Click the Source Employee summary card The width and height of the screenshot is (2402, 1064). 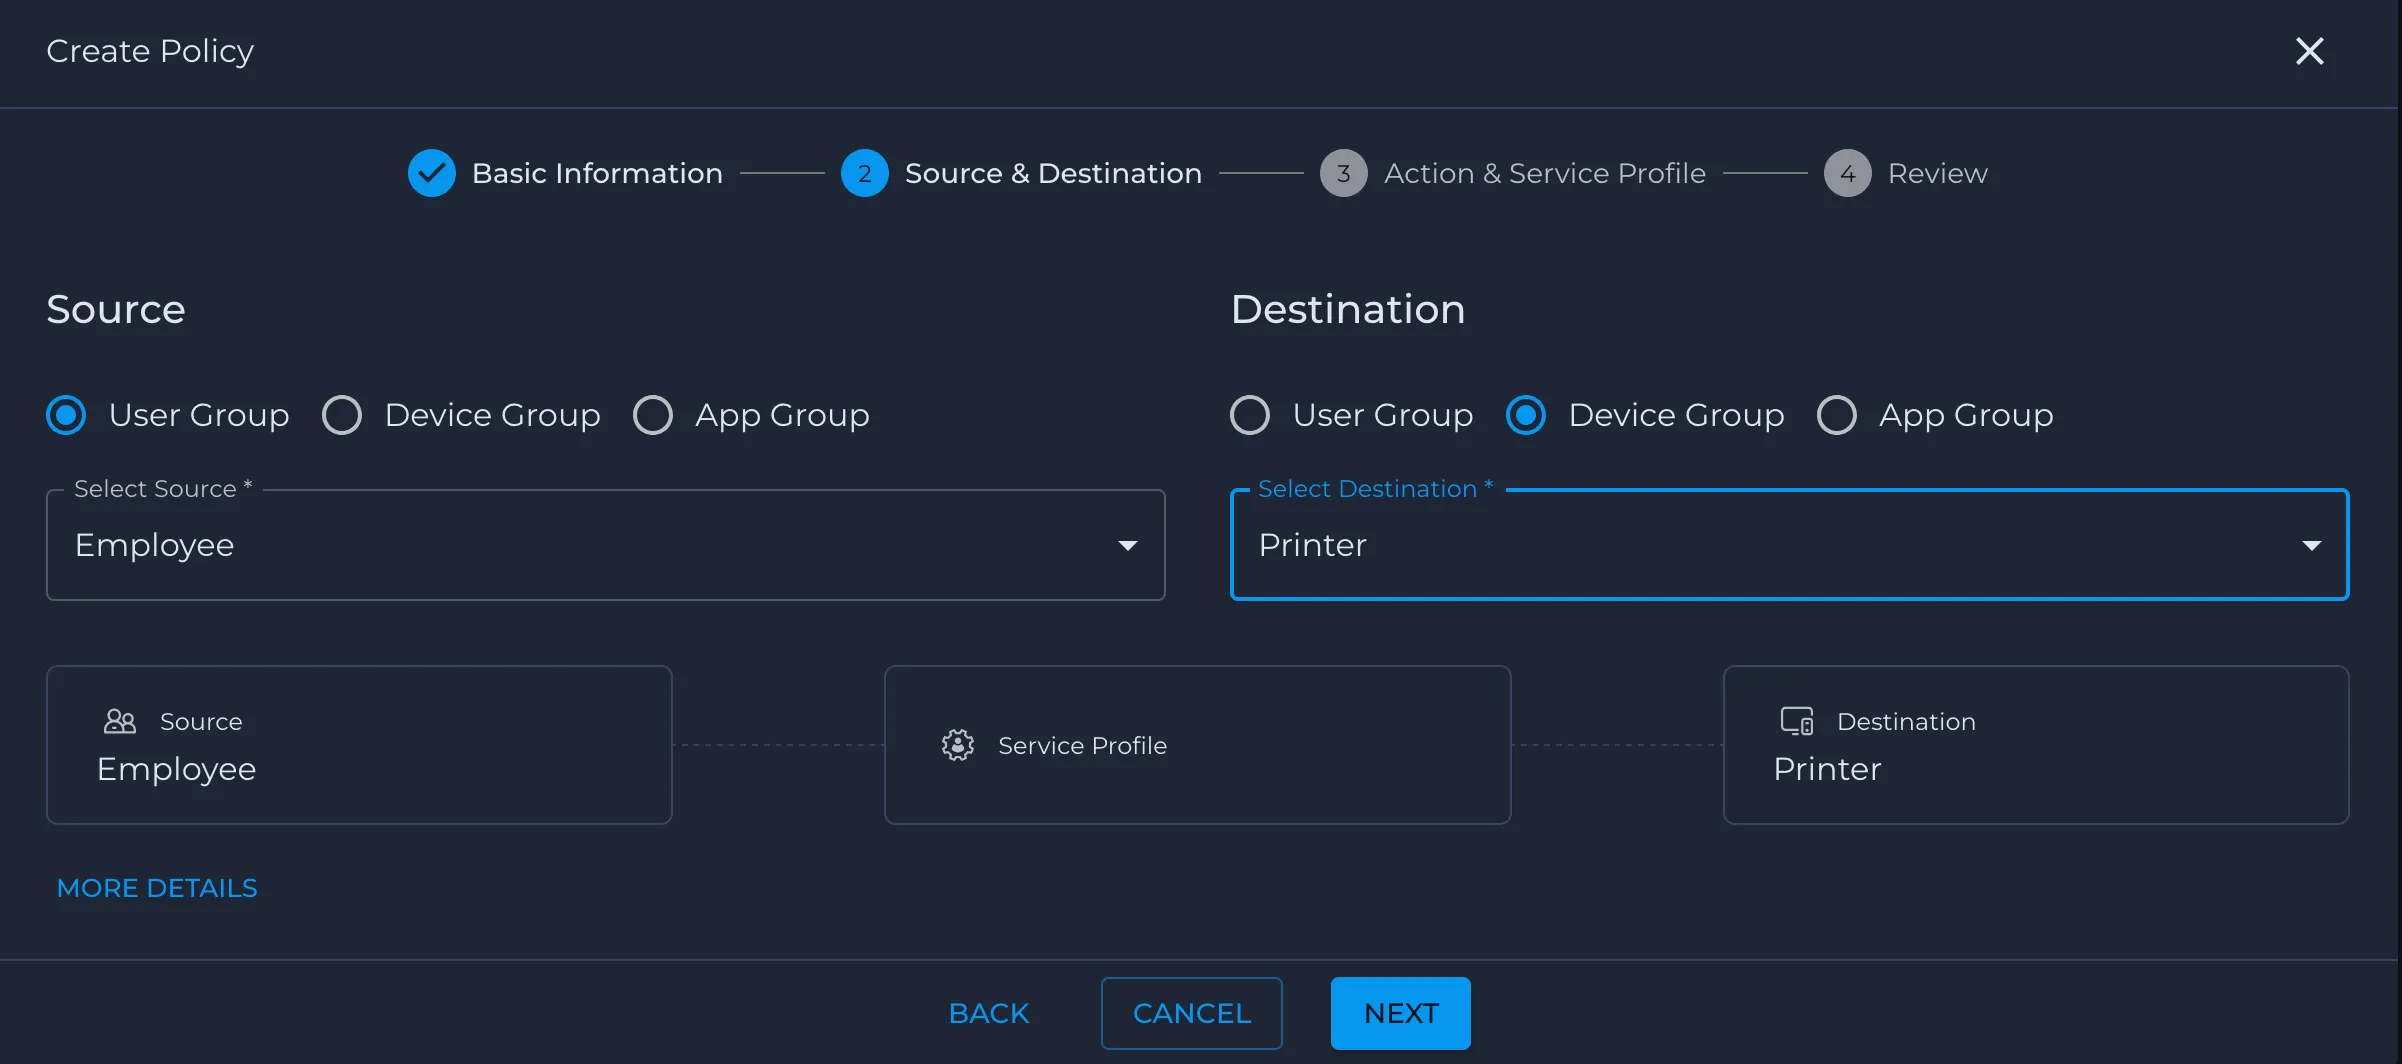click(359, 745)
